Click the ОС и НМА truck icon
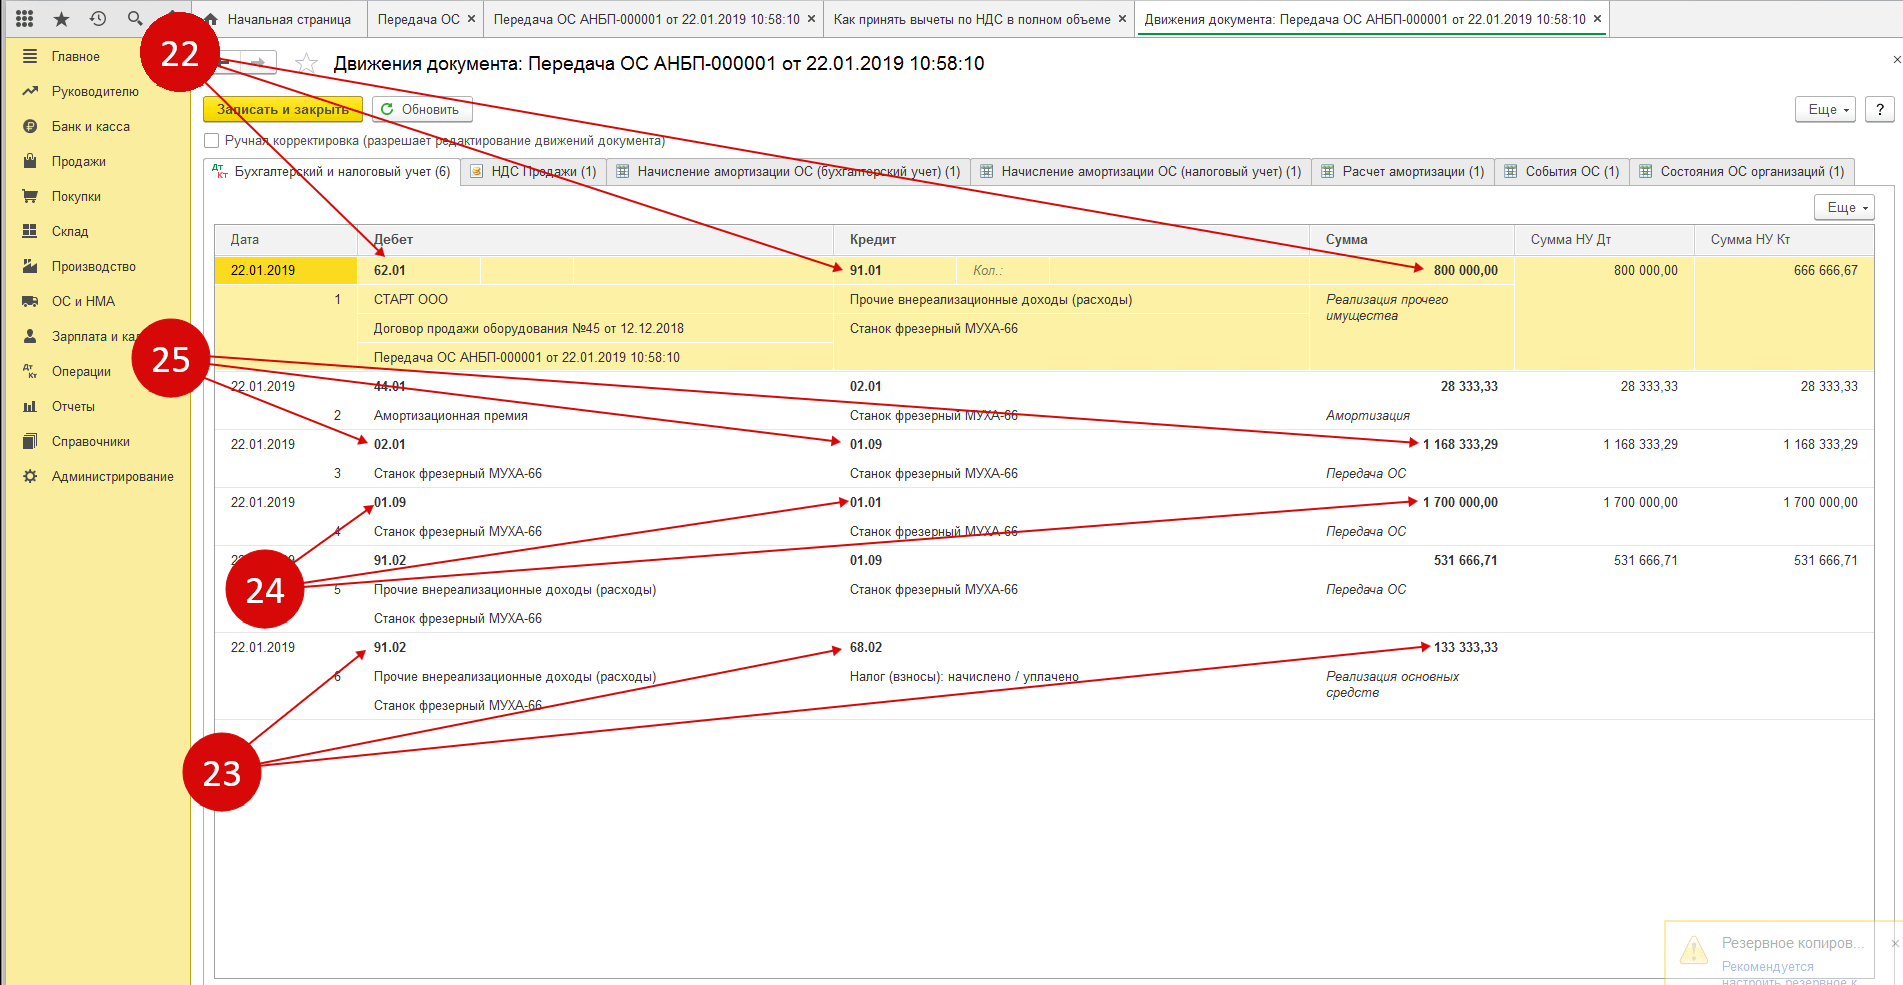Image resolution: width=1903 pixels, height=985 pixels. coord(30,301)
